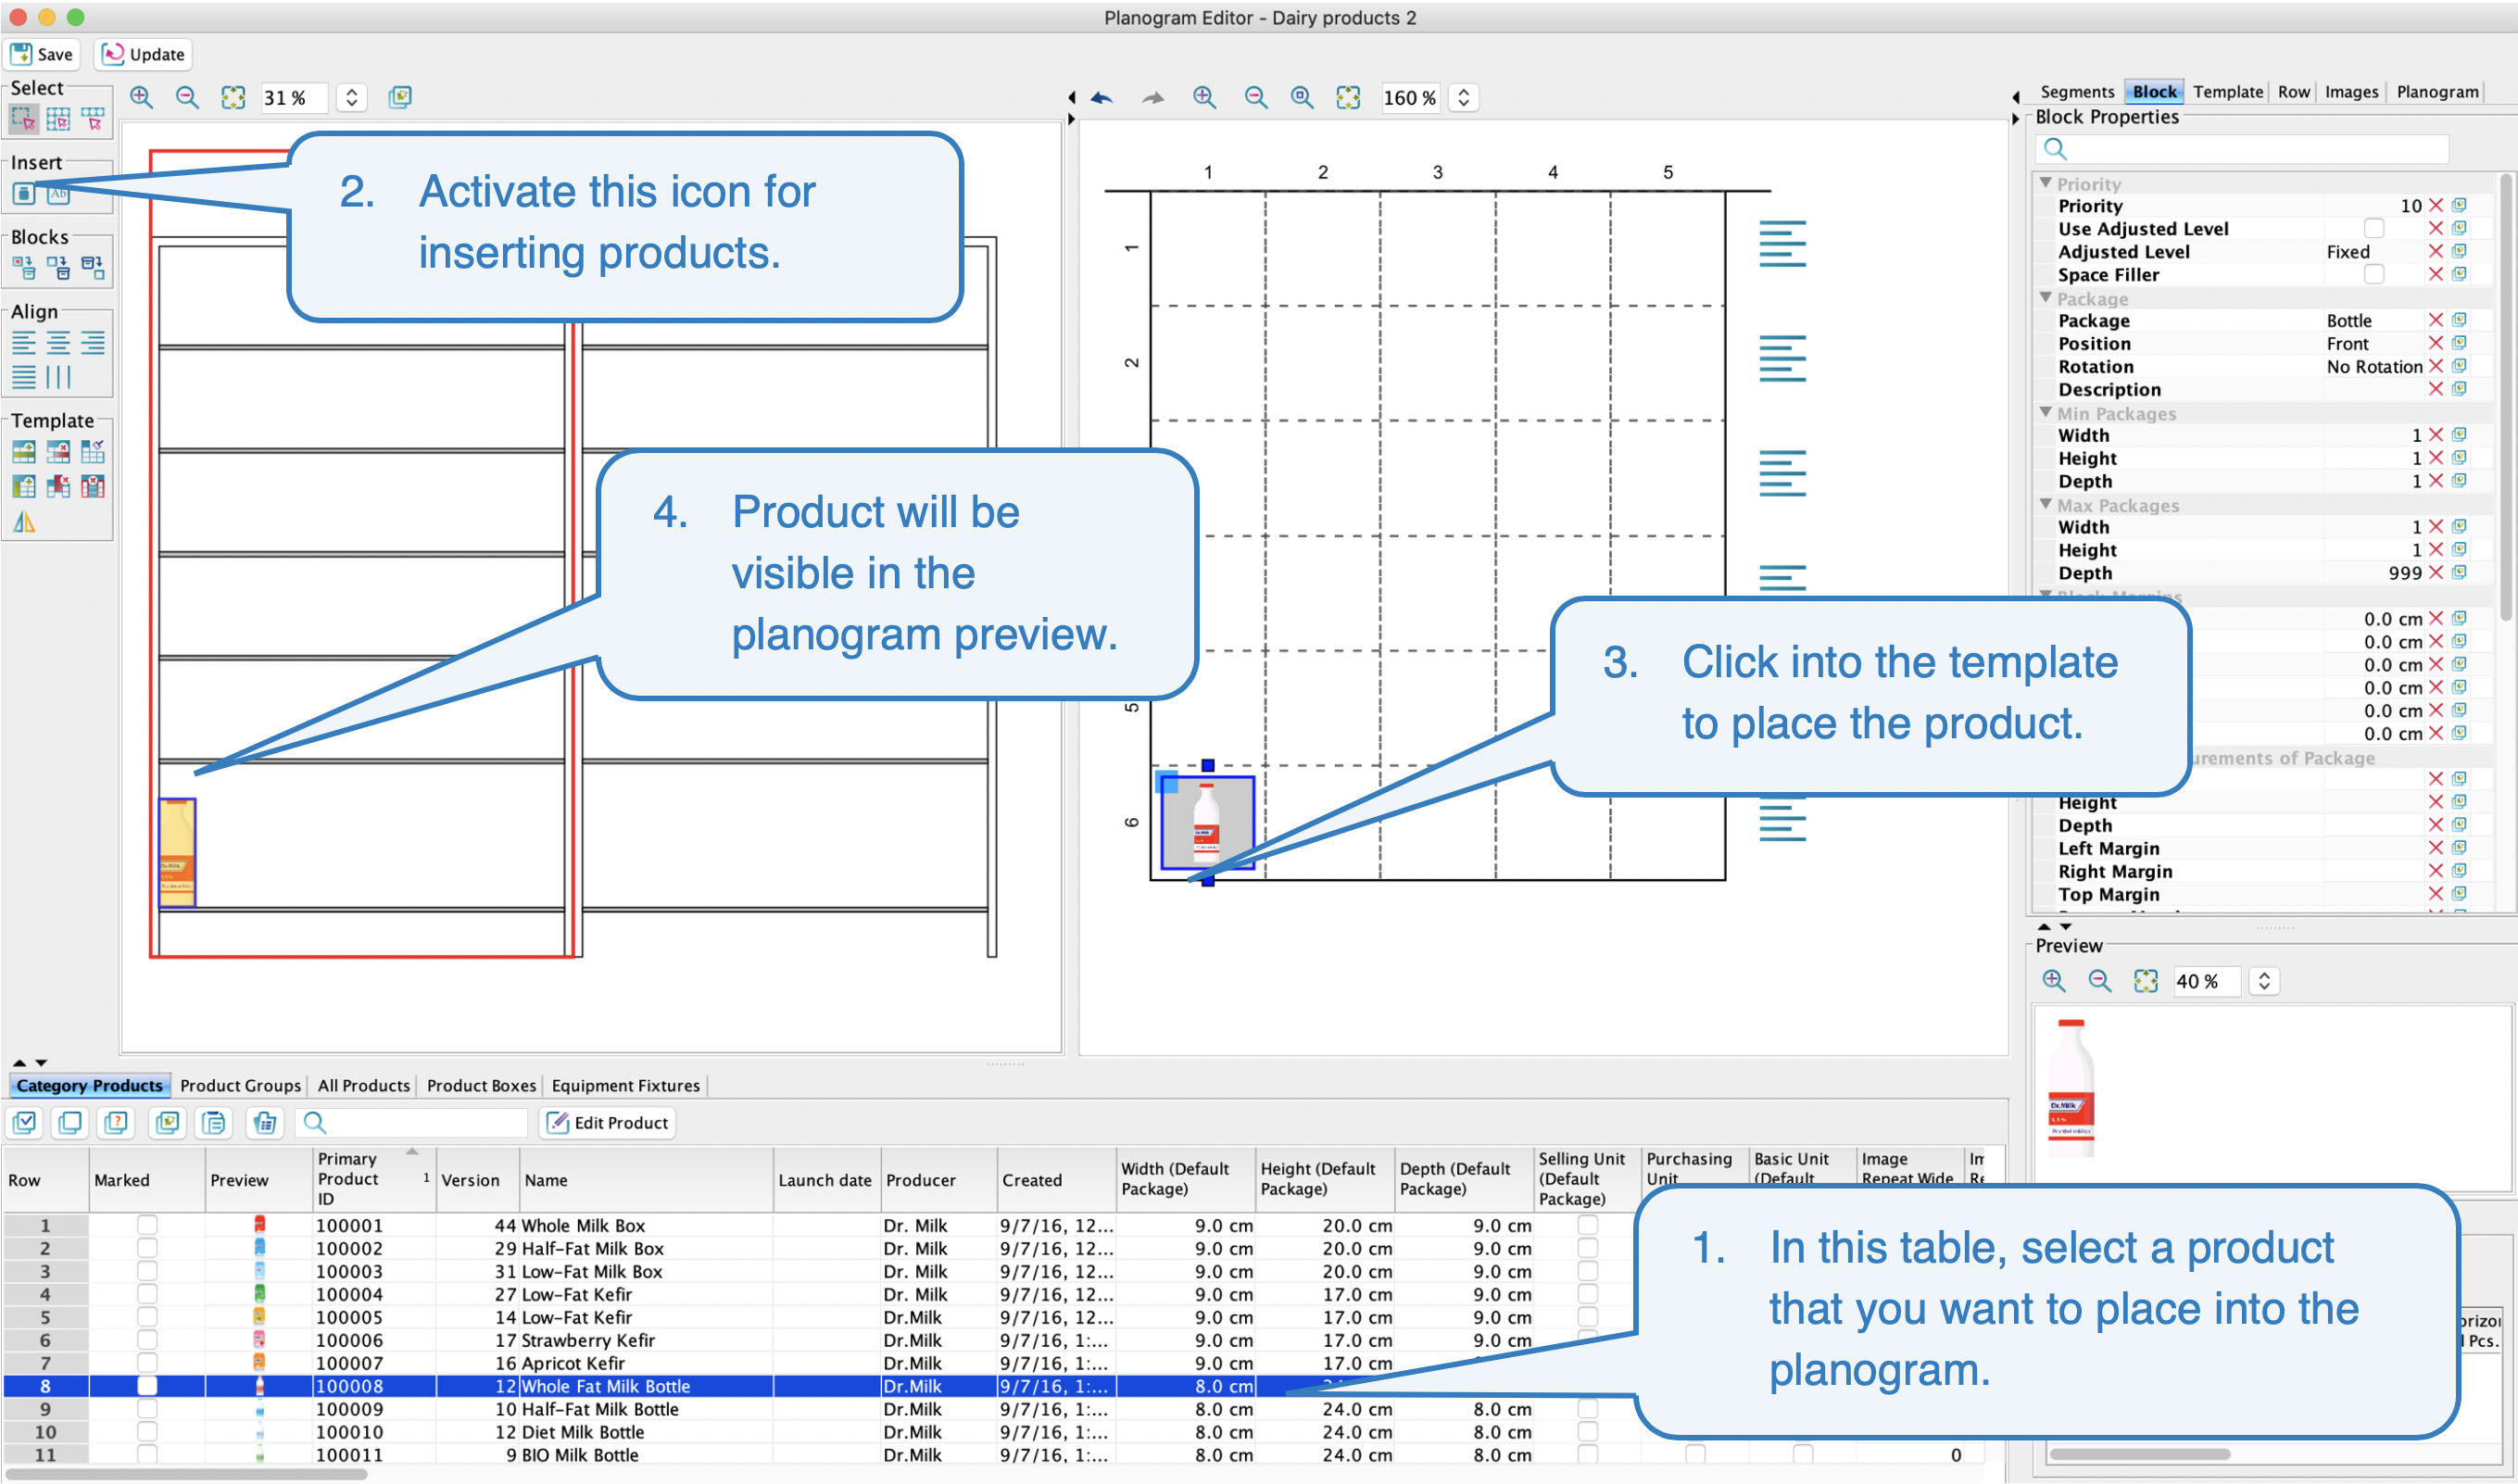Mark the Half-Fat Milk Box row checkbox
2518x1484 pixels.
147,1248
